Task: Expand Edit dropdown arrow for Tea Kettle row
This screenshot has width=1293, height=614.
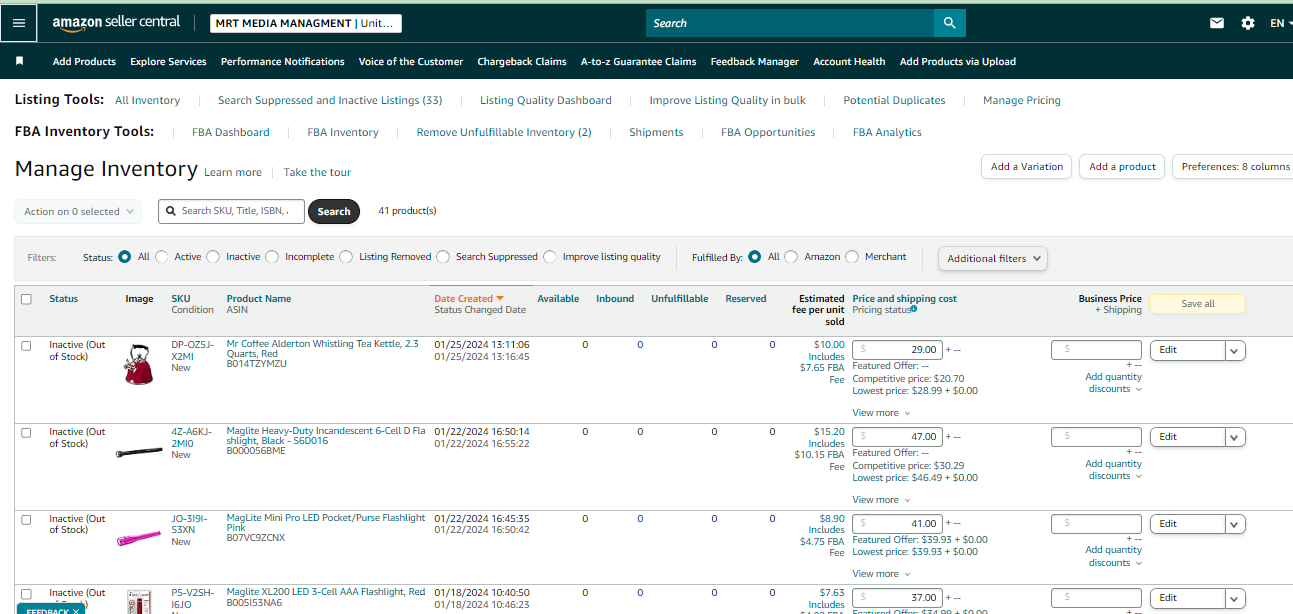Action: coord(1235,350)
